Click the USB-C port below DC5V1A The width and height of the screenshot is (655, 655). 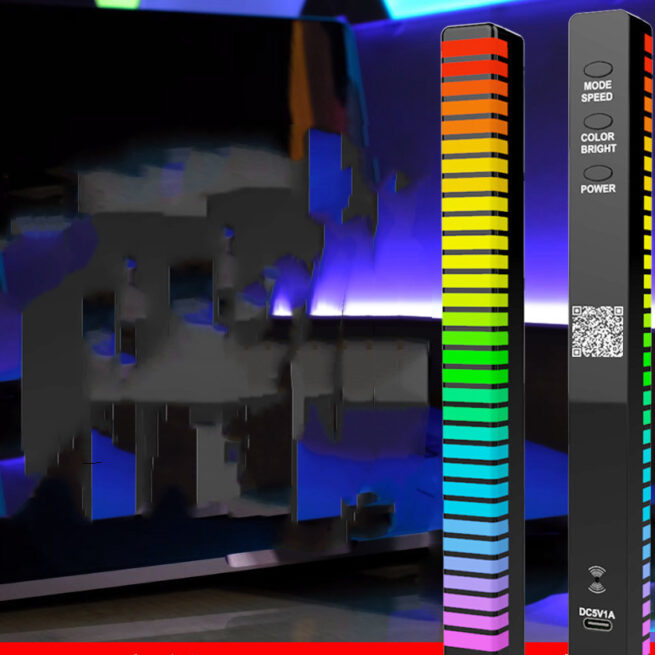pos(597,625)
